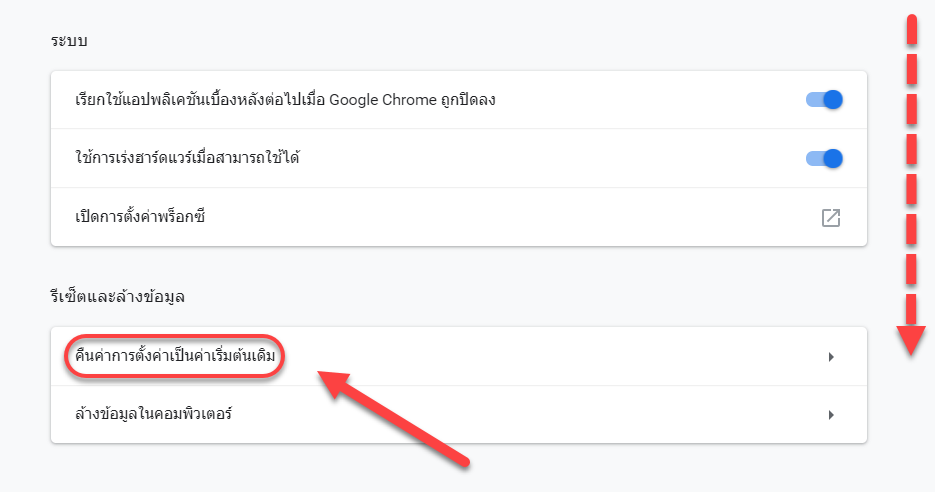Click the ใช้การเร่งฮาร์ดแวร์เมื่อสามารถใช้ได้ label

(x=187, y=158)
